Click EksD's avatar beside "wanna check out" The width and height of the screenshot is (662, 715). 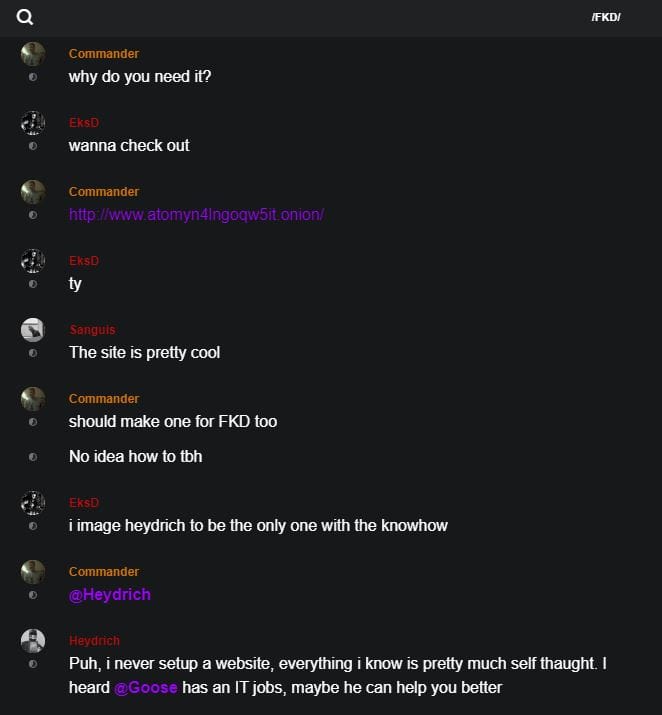pyautogui.click(x=33, y=123)
